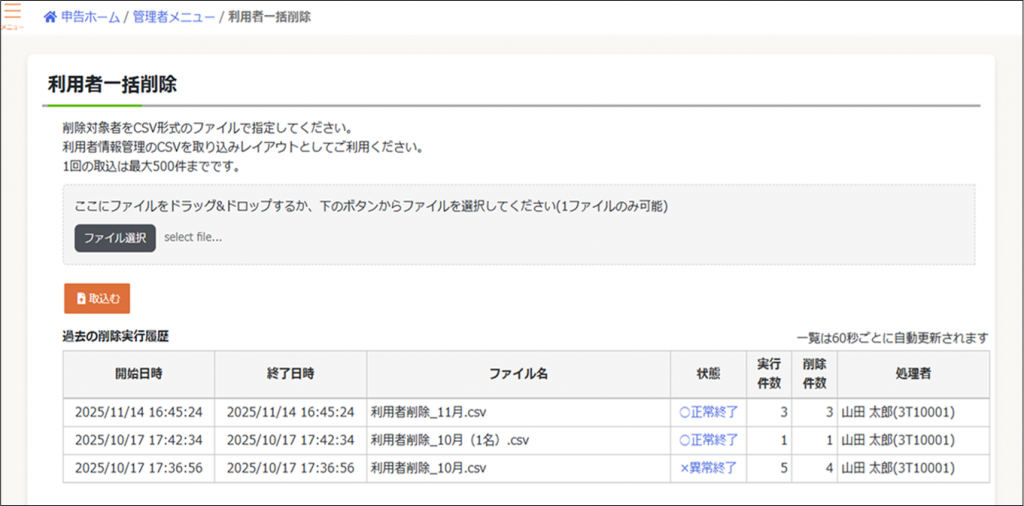Image resolution: width=1024 pixels, height=506 pixels.
Task: Open 正常終了 status for 利用者削除_11月.csv
Action: click(x=708, y=411)
